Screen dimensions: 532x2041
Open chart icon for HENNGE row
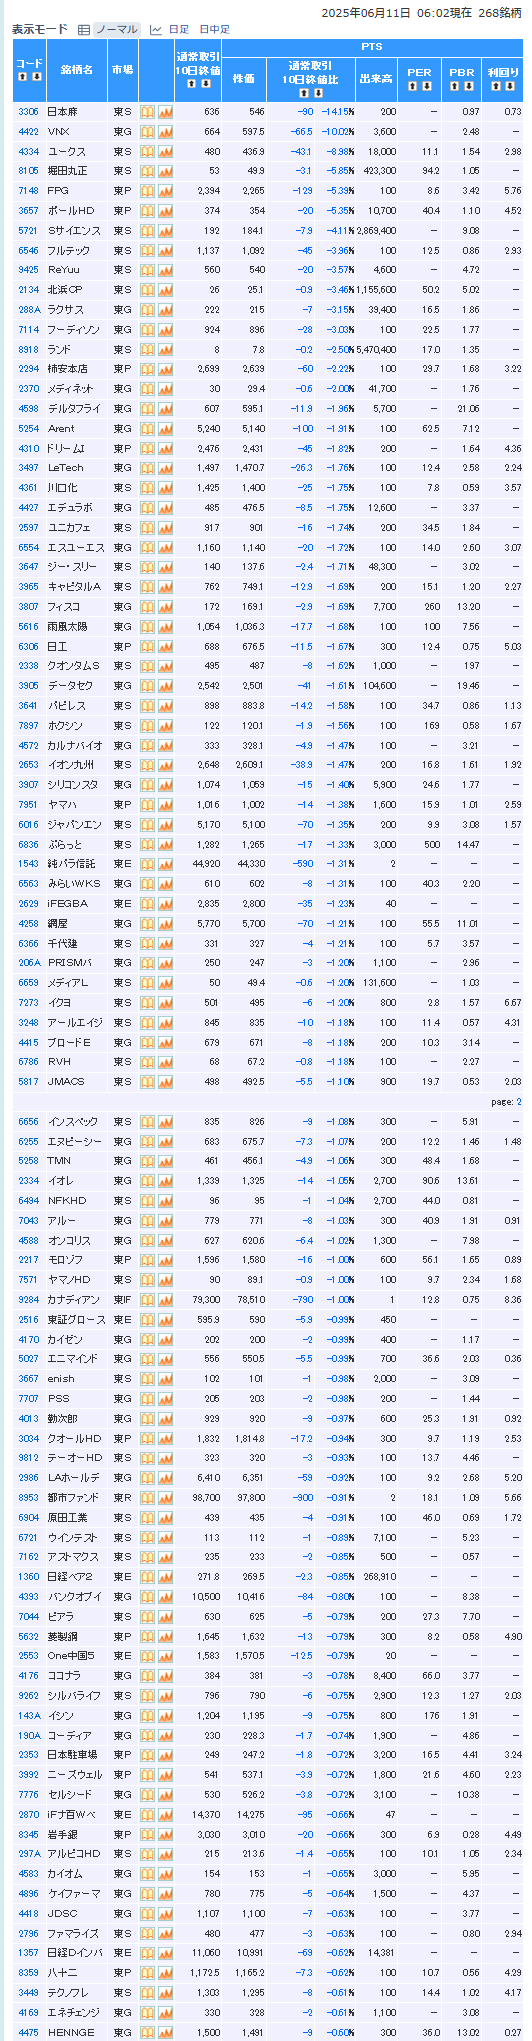(x=165, y=2032)
